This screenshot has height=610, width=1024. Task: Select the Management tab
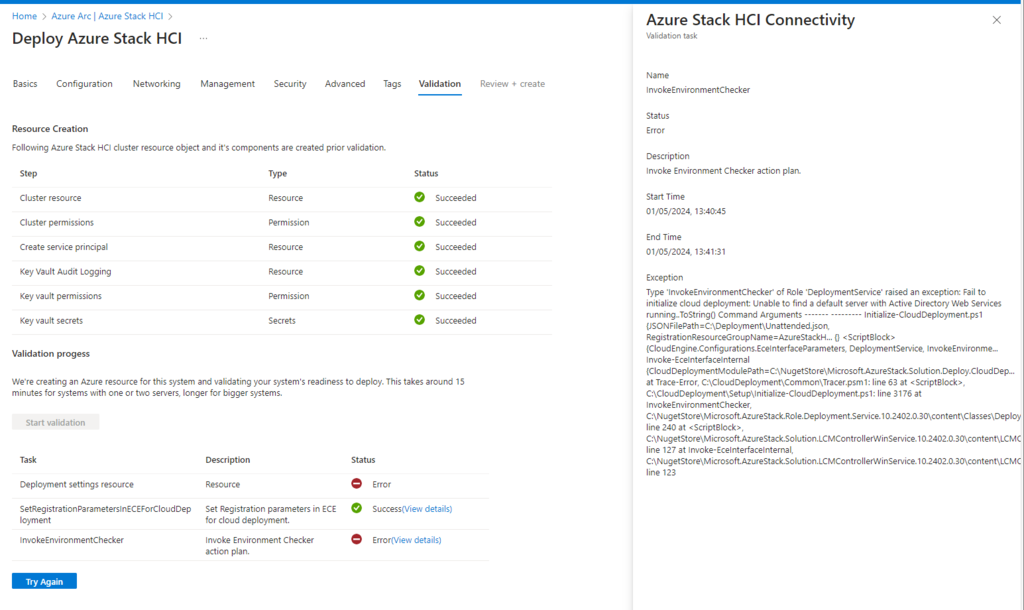(227, 84)
